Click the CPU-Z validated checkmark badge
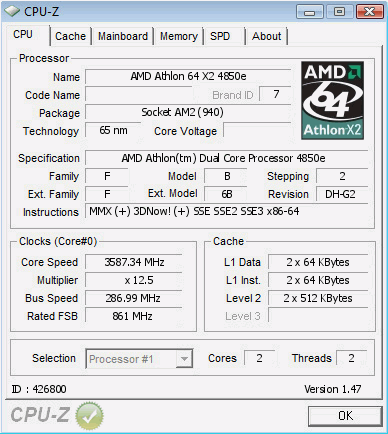Screen dimensions: 388x434 tap(89, 416)
